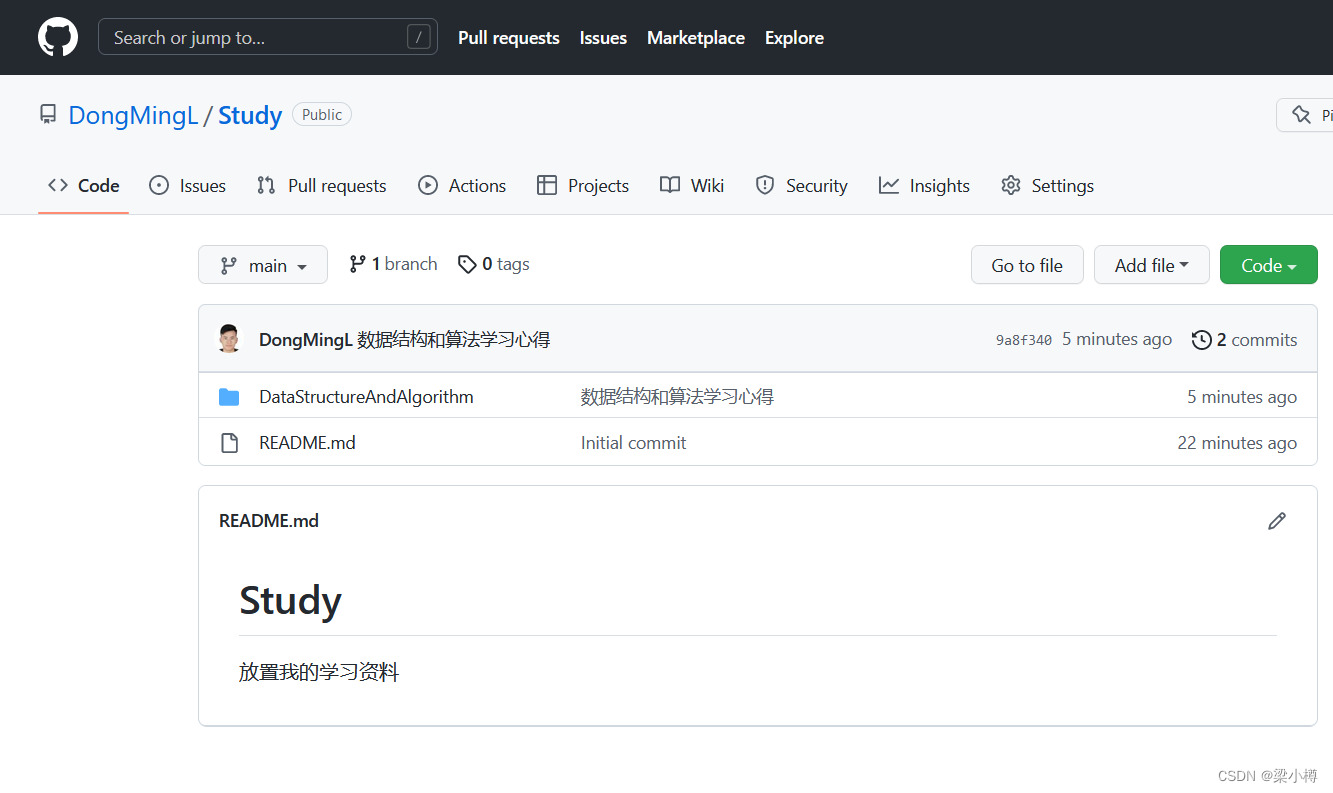
Task: Open the Security tab
Action: point(801,186)
